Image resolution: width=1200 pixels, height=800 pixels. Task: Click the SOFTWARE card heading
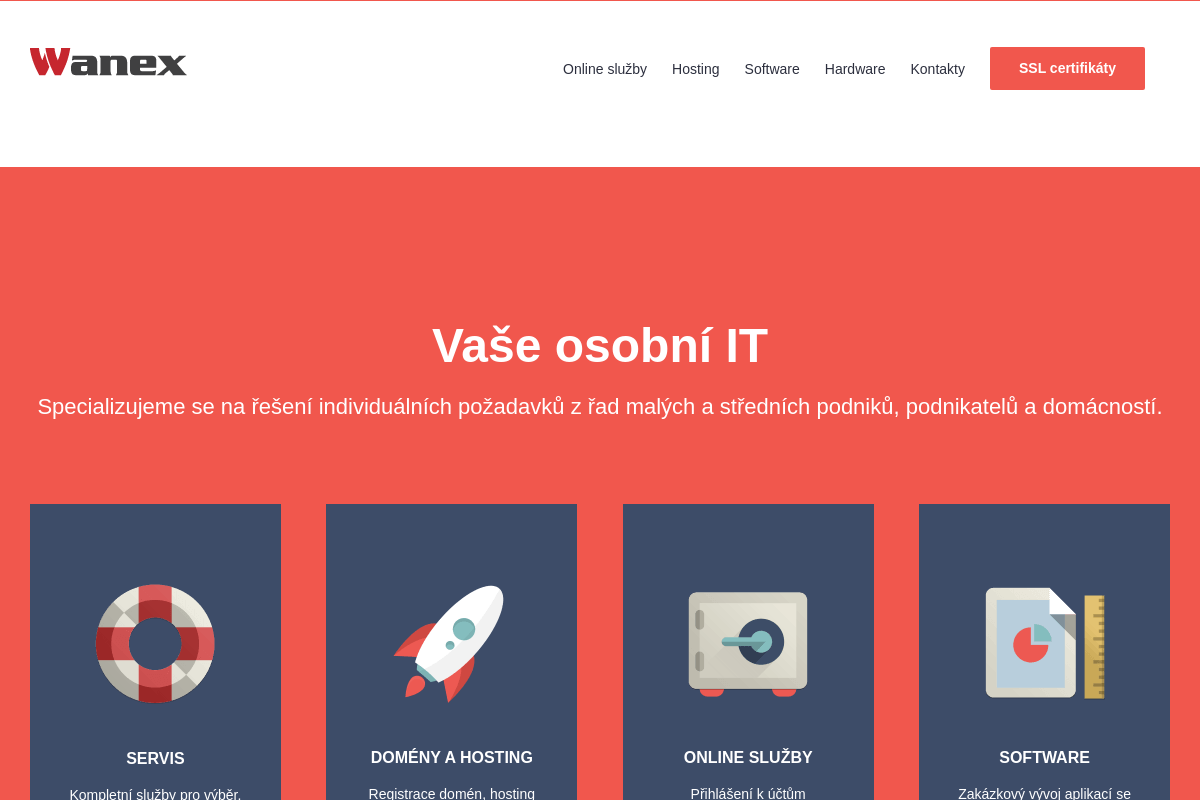click(x=1045, y=758)
